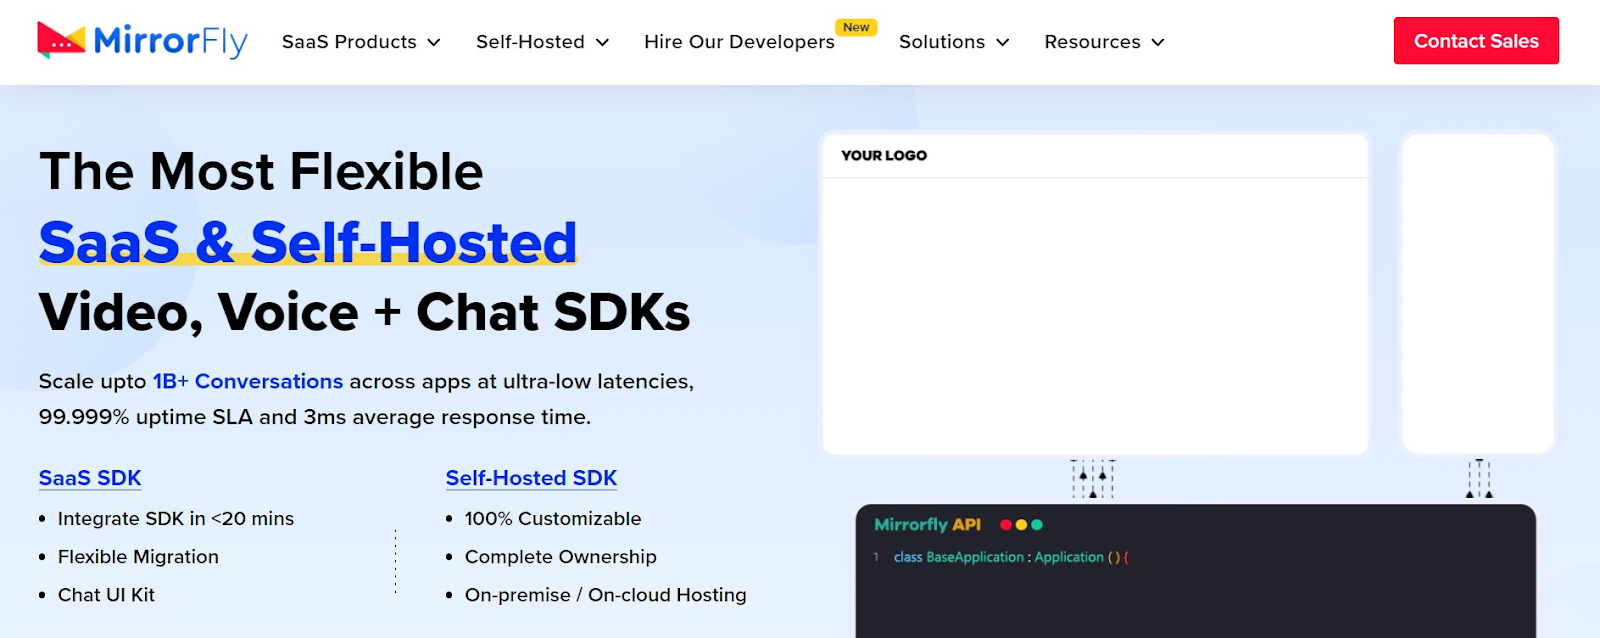The height and width of the screenshot is (638, 1600).
Task: Click the yellow New badge
Action: 856,27
